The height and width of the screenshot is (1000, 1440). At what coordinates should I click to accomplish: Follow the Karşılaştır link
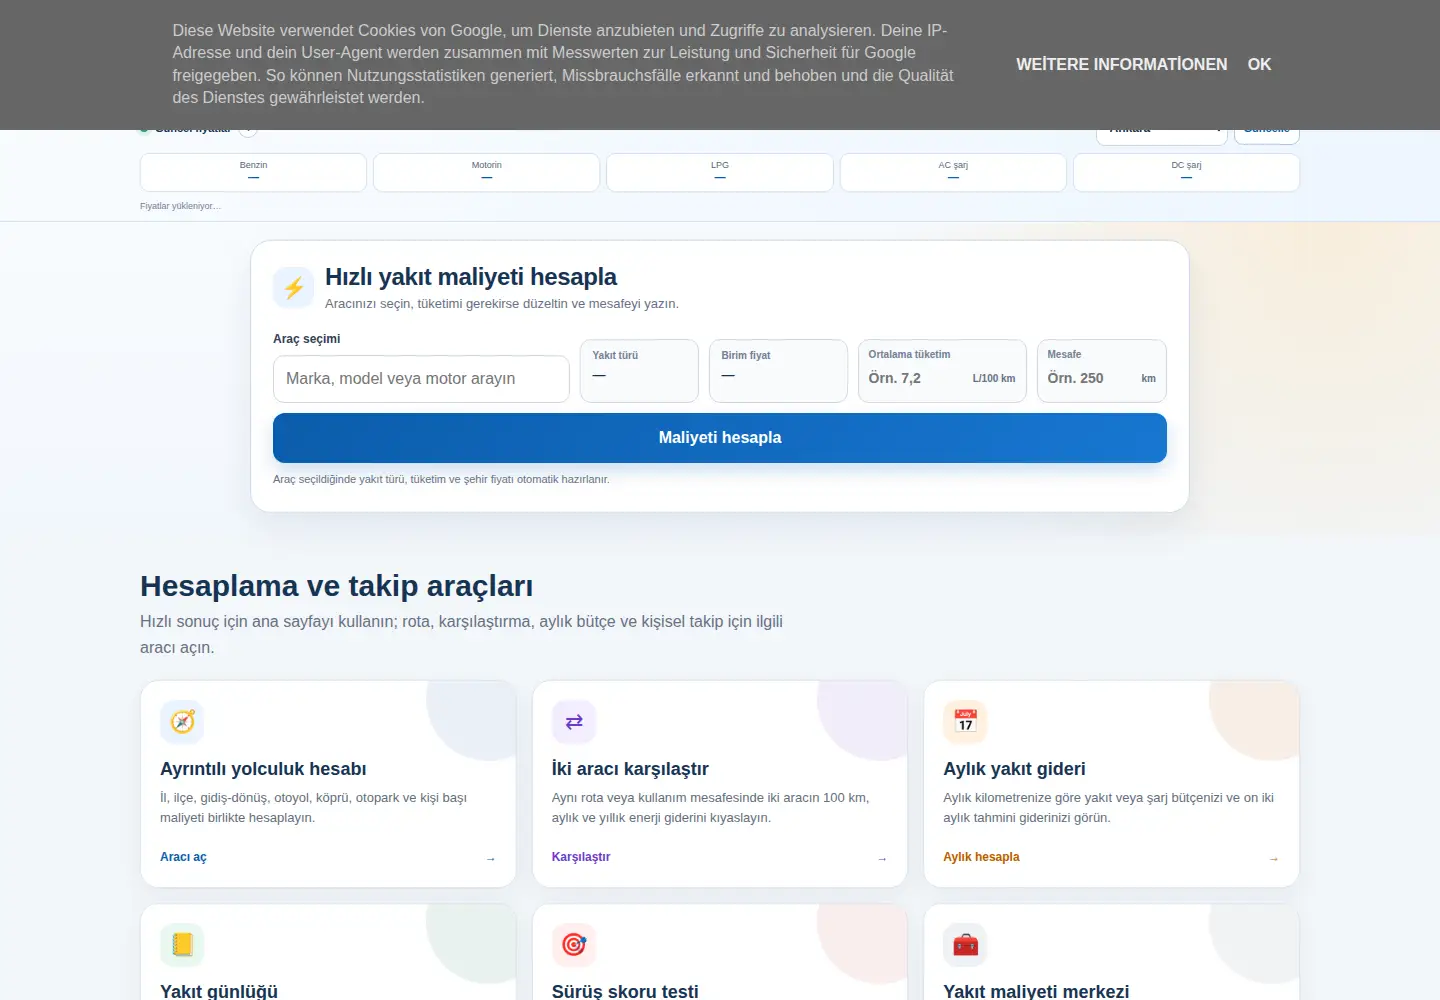pos(581,857)
